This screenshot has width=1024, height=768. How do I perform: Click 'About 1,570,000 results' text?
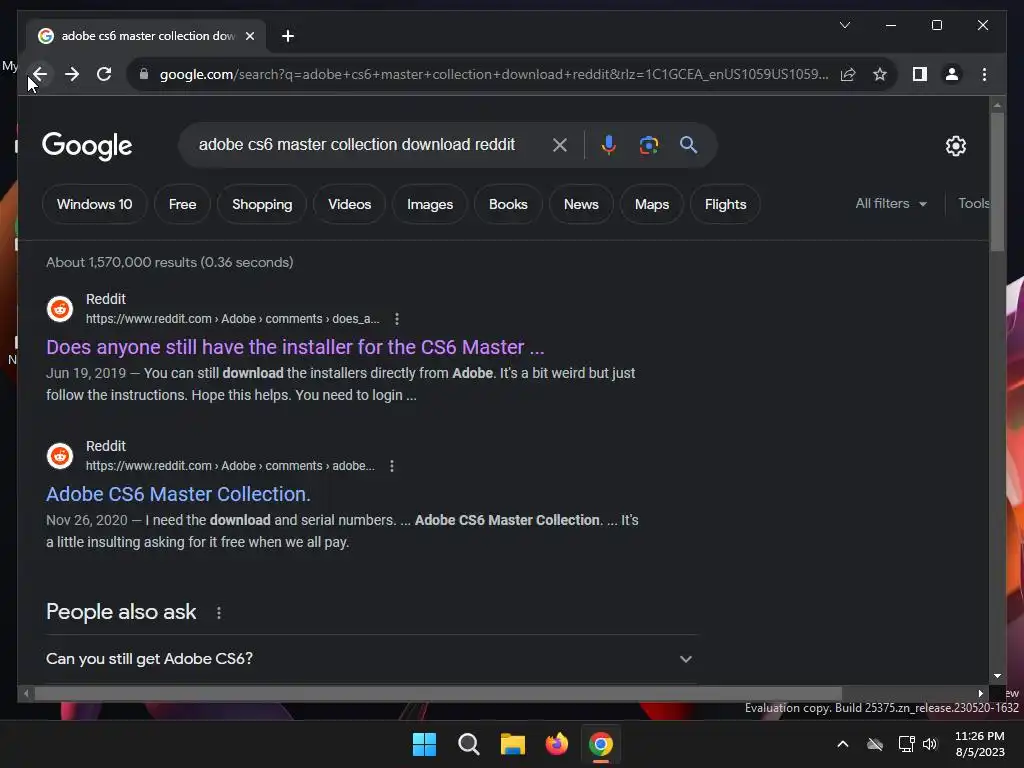coord(169,262)
